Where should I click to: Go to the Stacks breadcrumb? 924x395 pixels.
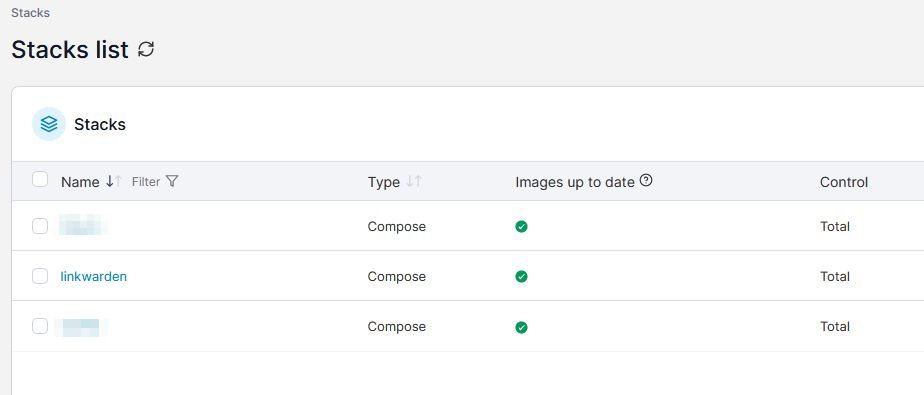[31, 12]
